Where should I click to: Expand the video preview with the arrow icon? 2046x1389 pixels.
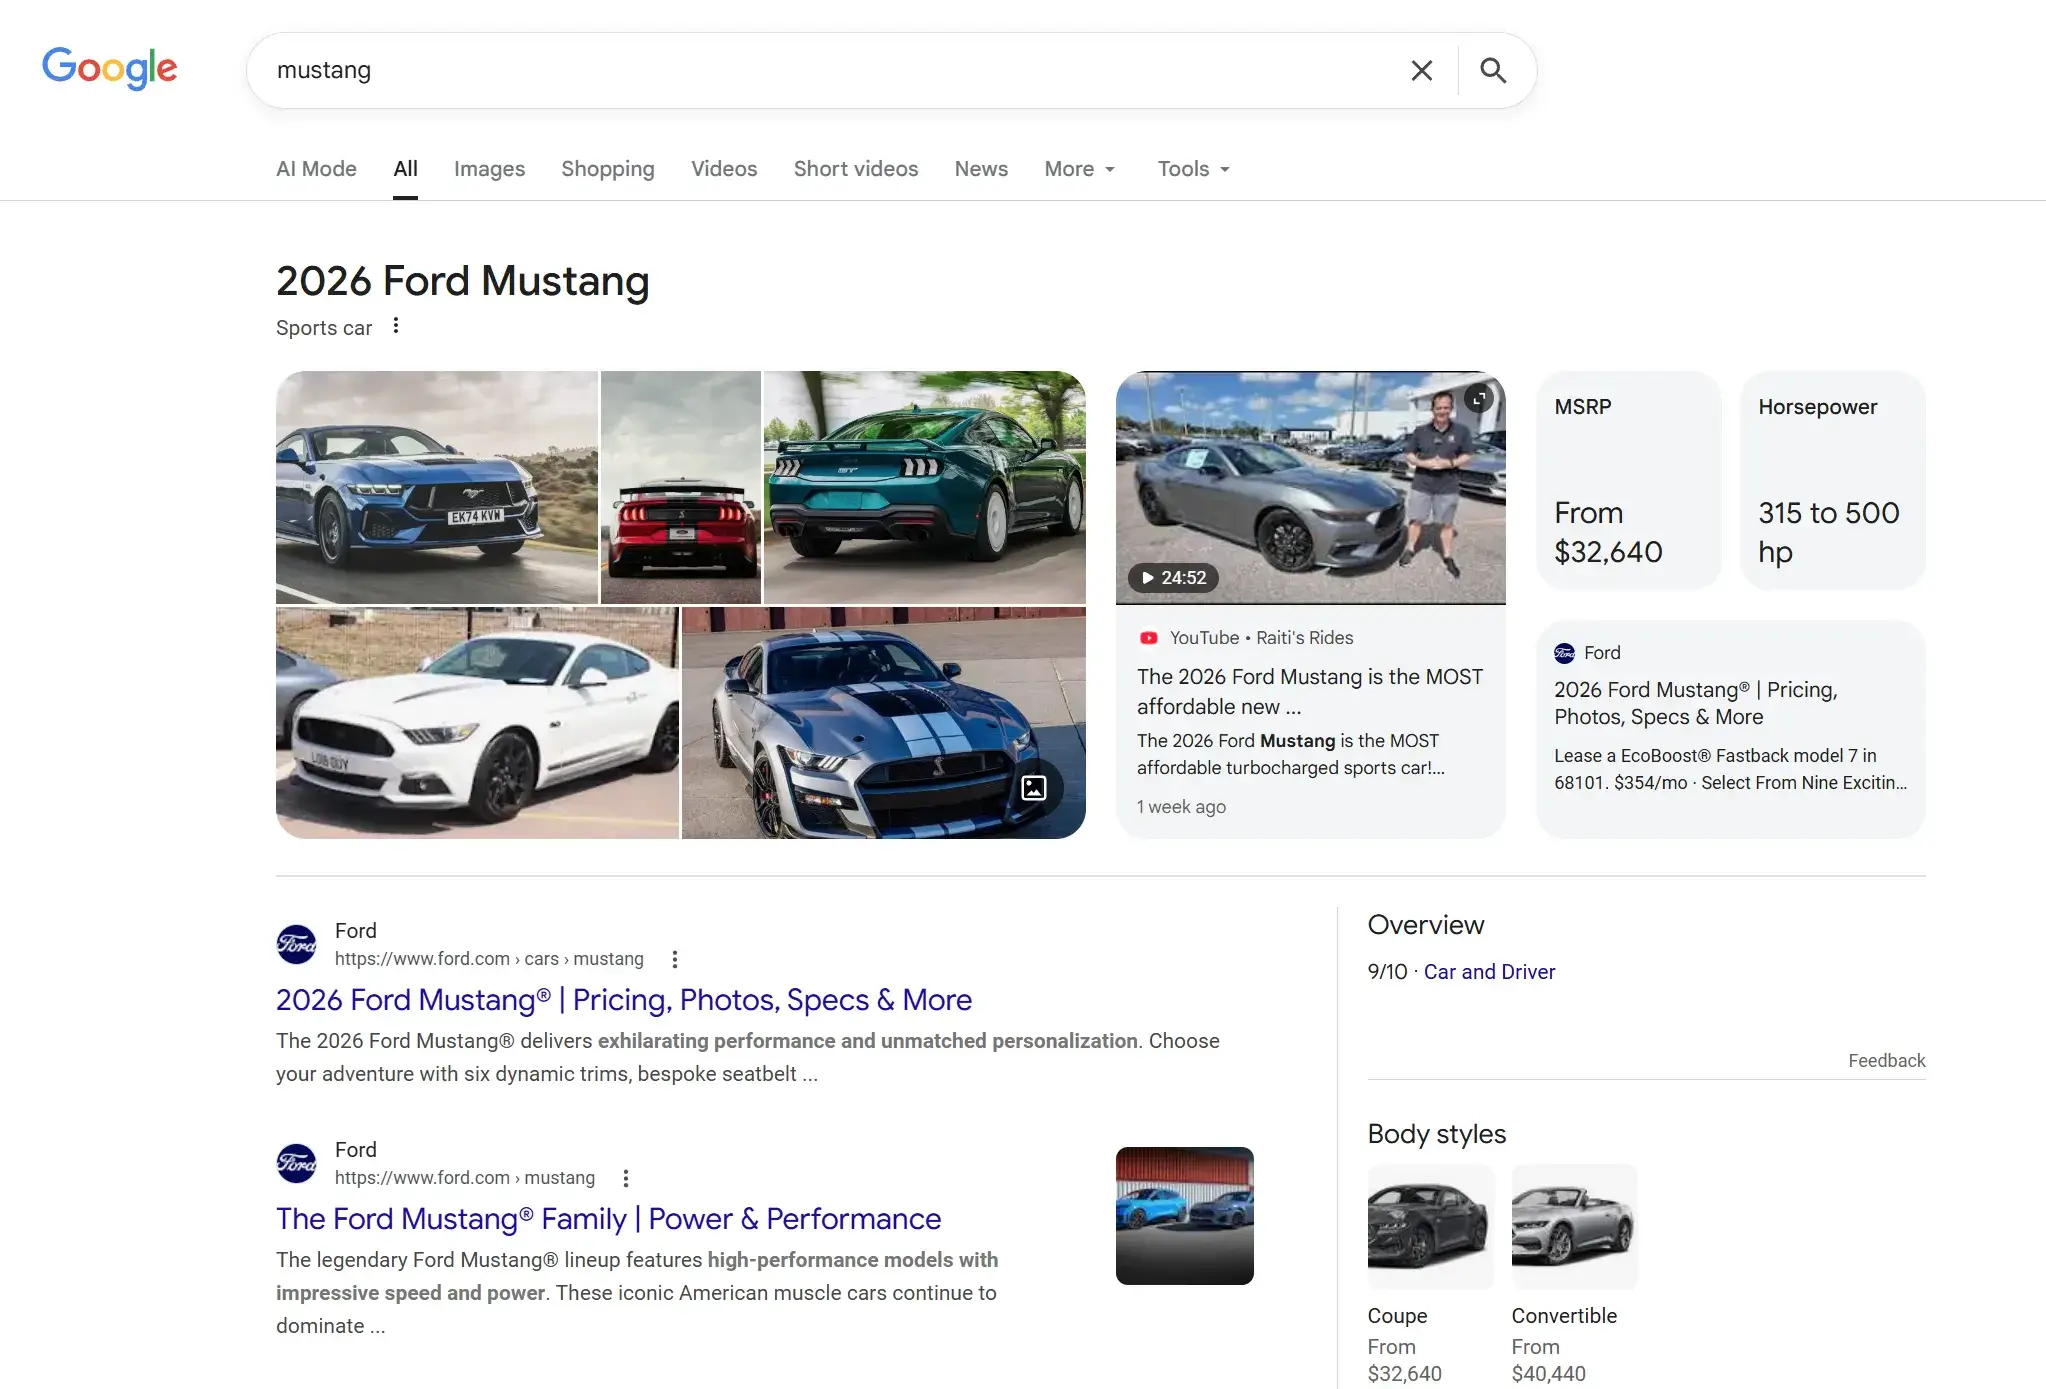pos(1479,397)
